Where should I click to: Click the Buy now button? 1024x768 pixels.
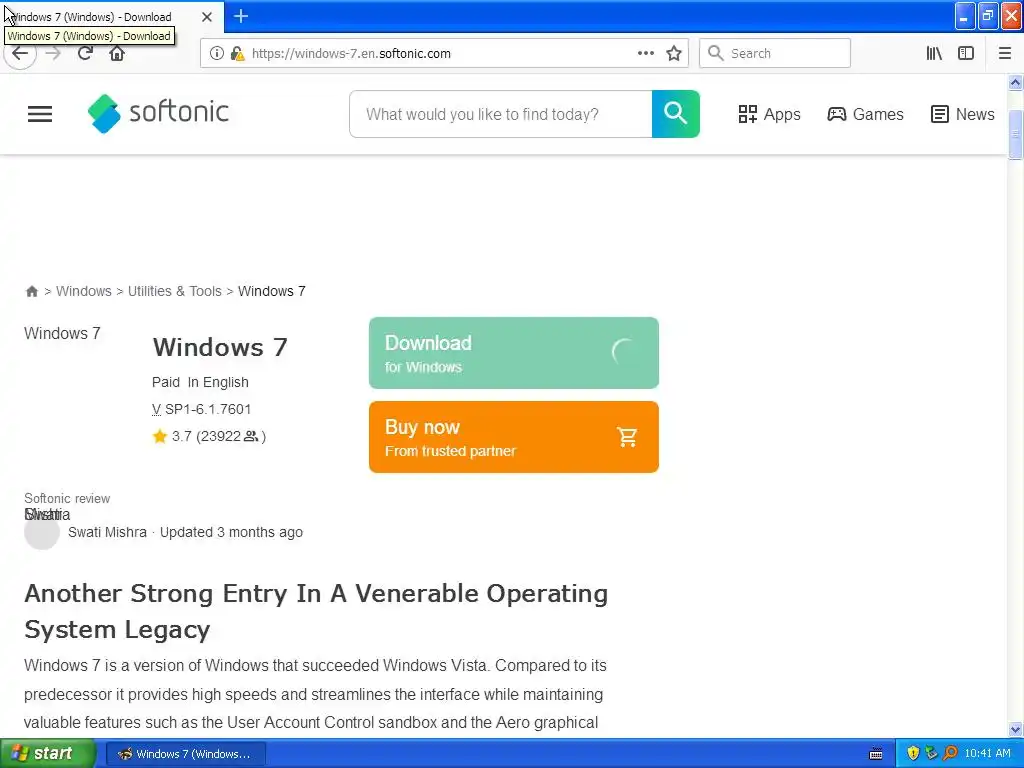click(x=514, y=437)
